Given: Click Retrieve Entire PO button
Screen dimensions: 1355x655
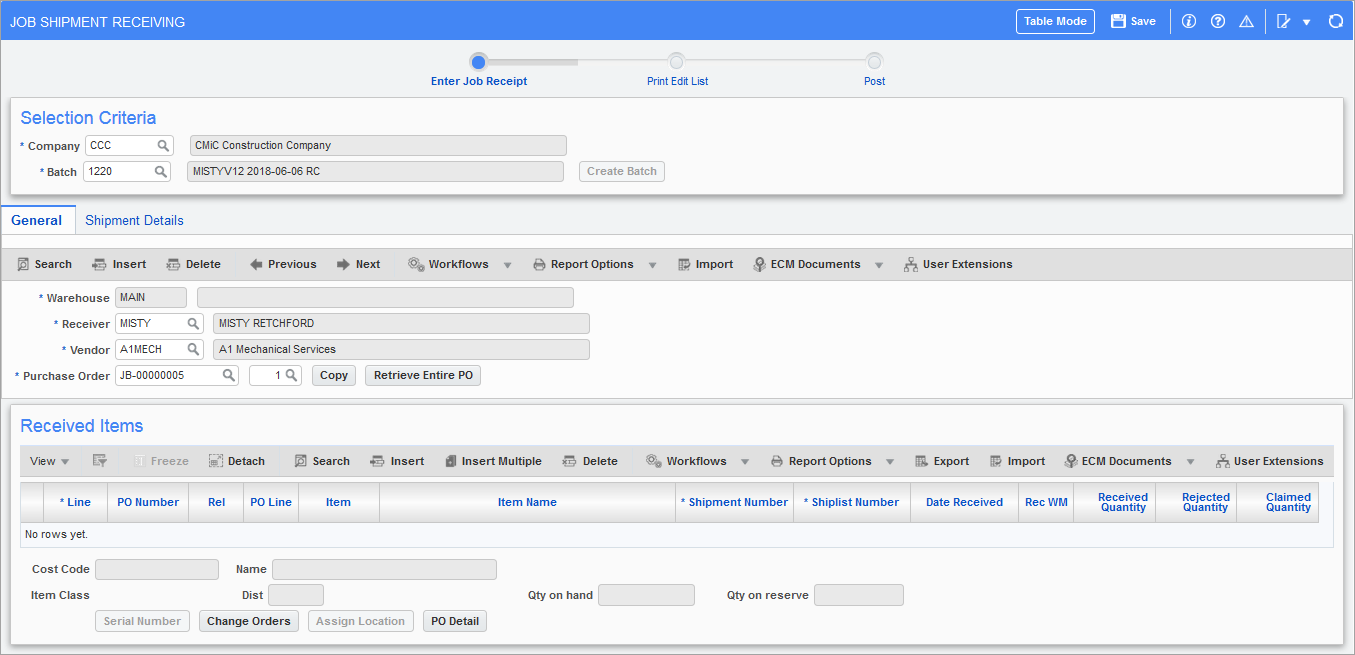Looking at the screenshot, I should tap(423, 375).
